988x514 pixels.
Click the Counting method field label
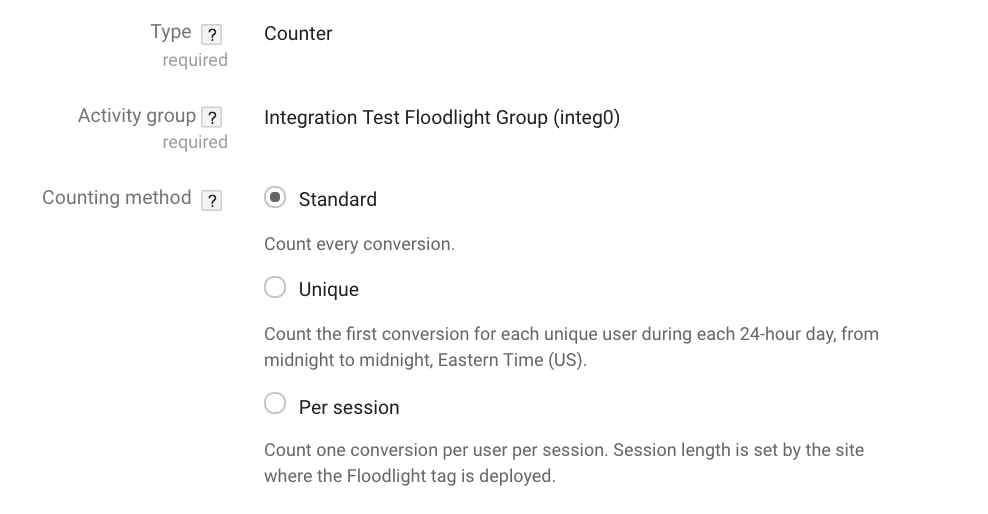(117, 198)
